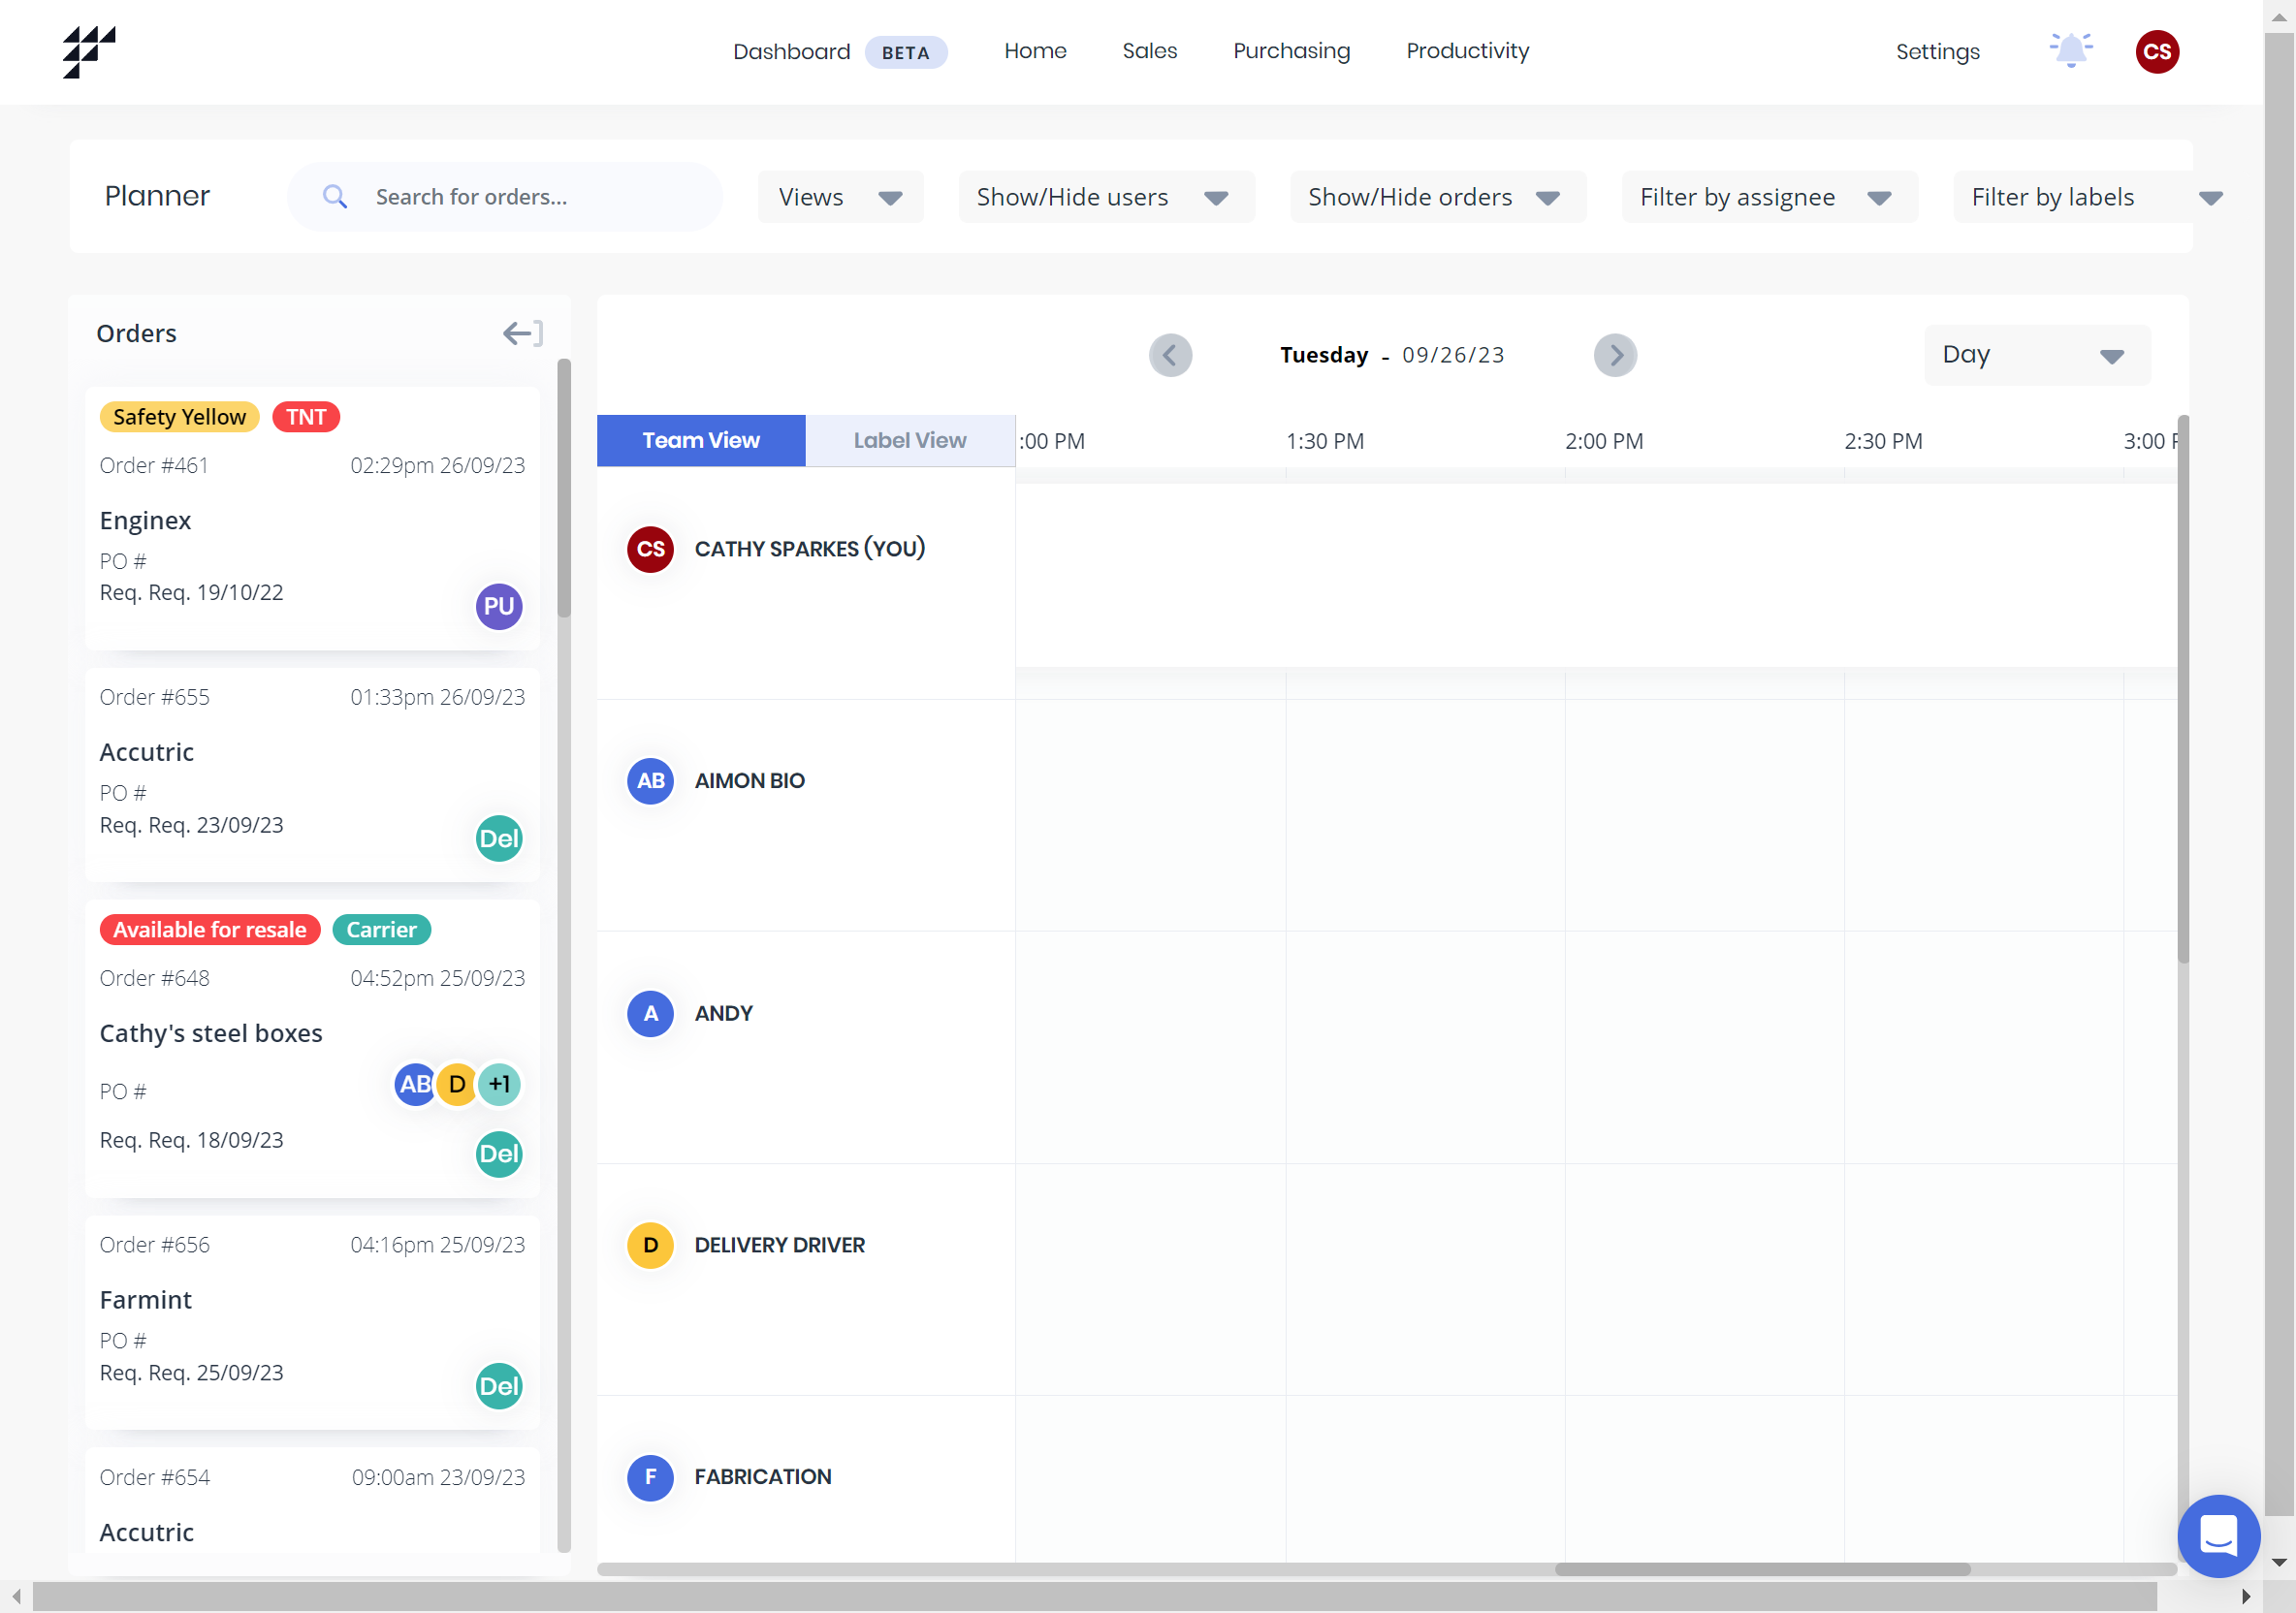Click the collapse orders panel icon

point(522,333)
